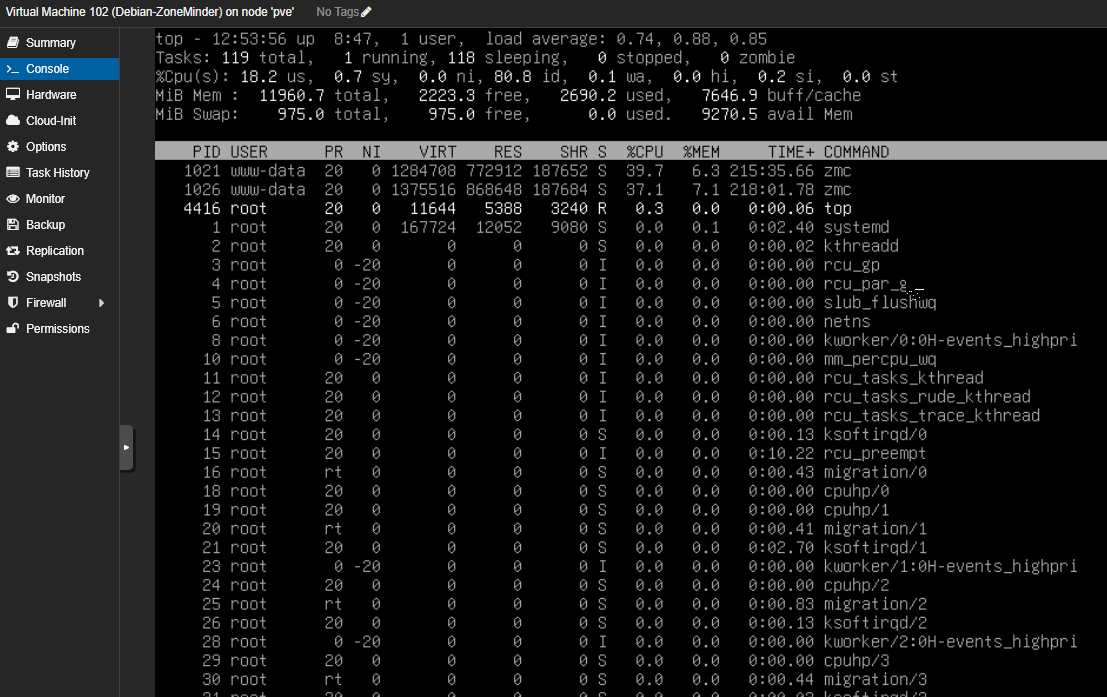The width and height of the screenshot is (1107, 697).
Task: Click the migration/2 process row
Action: pos(564,604)
